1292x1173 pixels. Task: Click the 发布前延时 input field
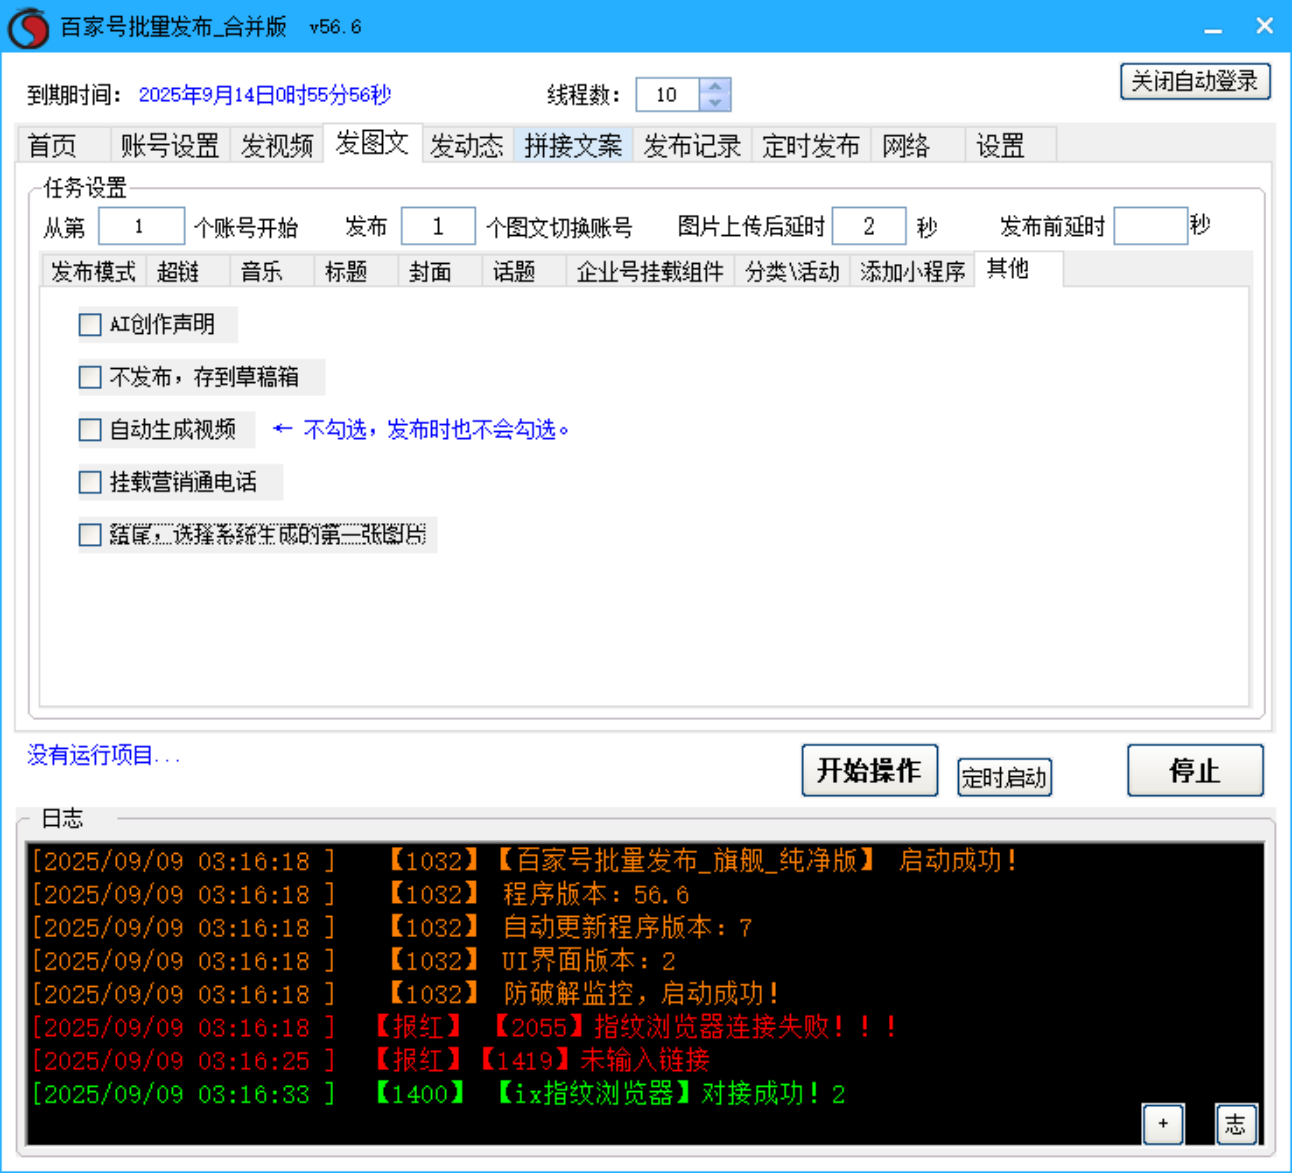click(1150, 226)
